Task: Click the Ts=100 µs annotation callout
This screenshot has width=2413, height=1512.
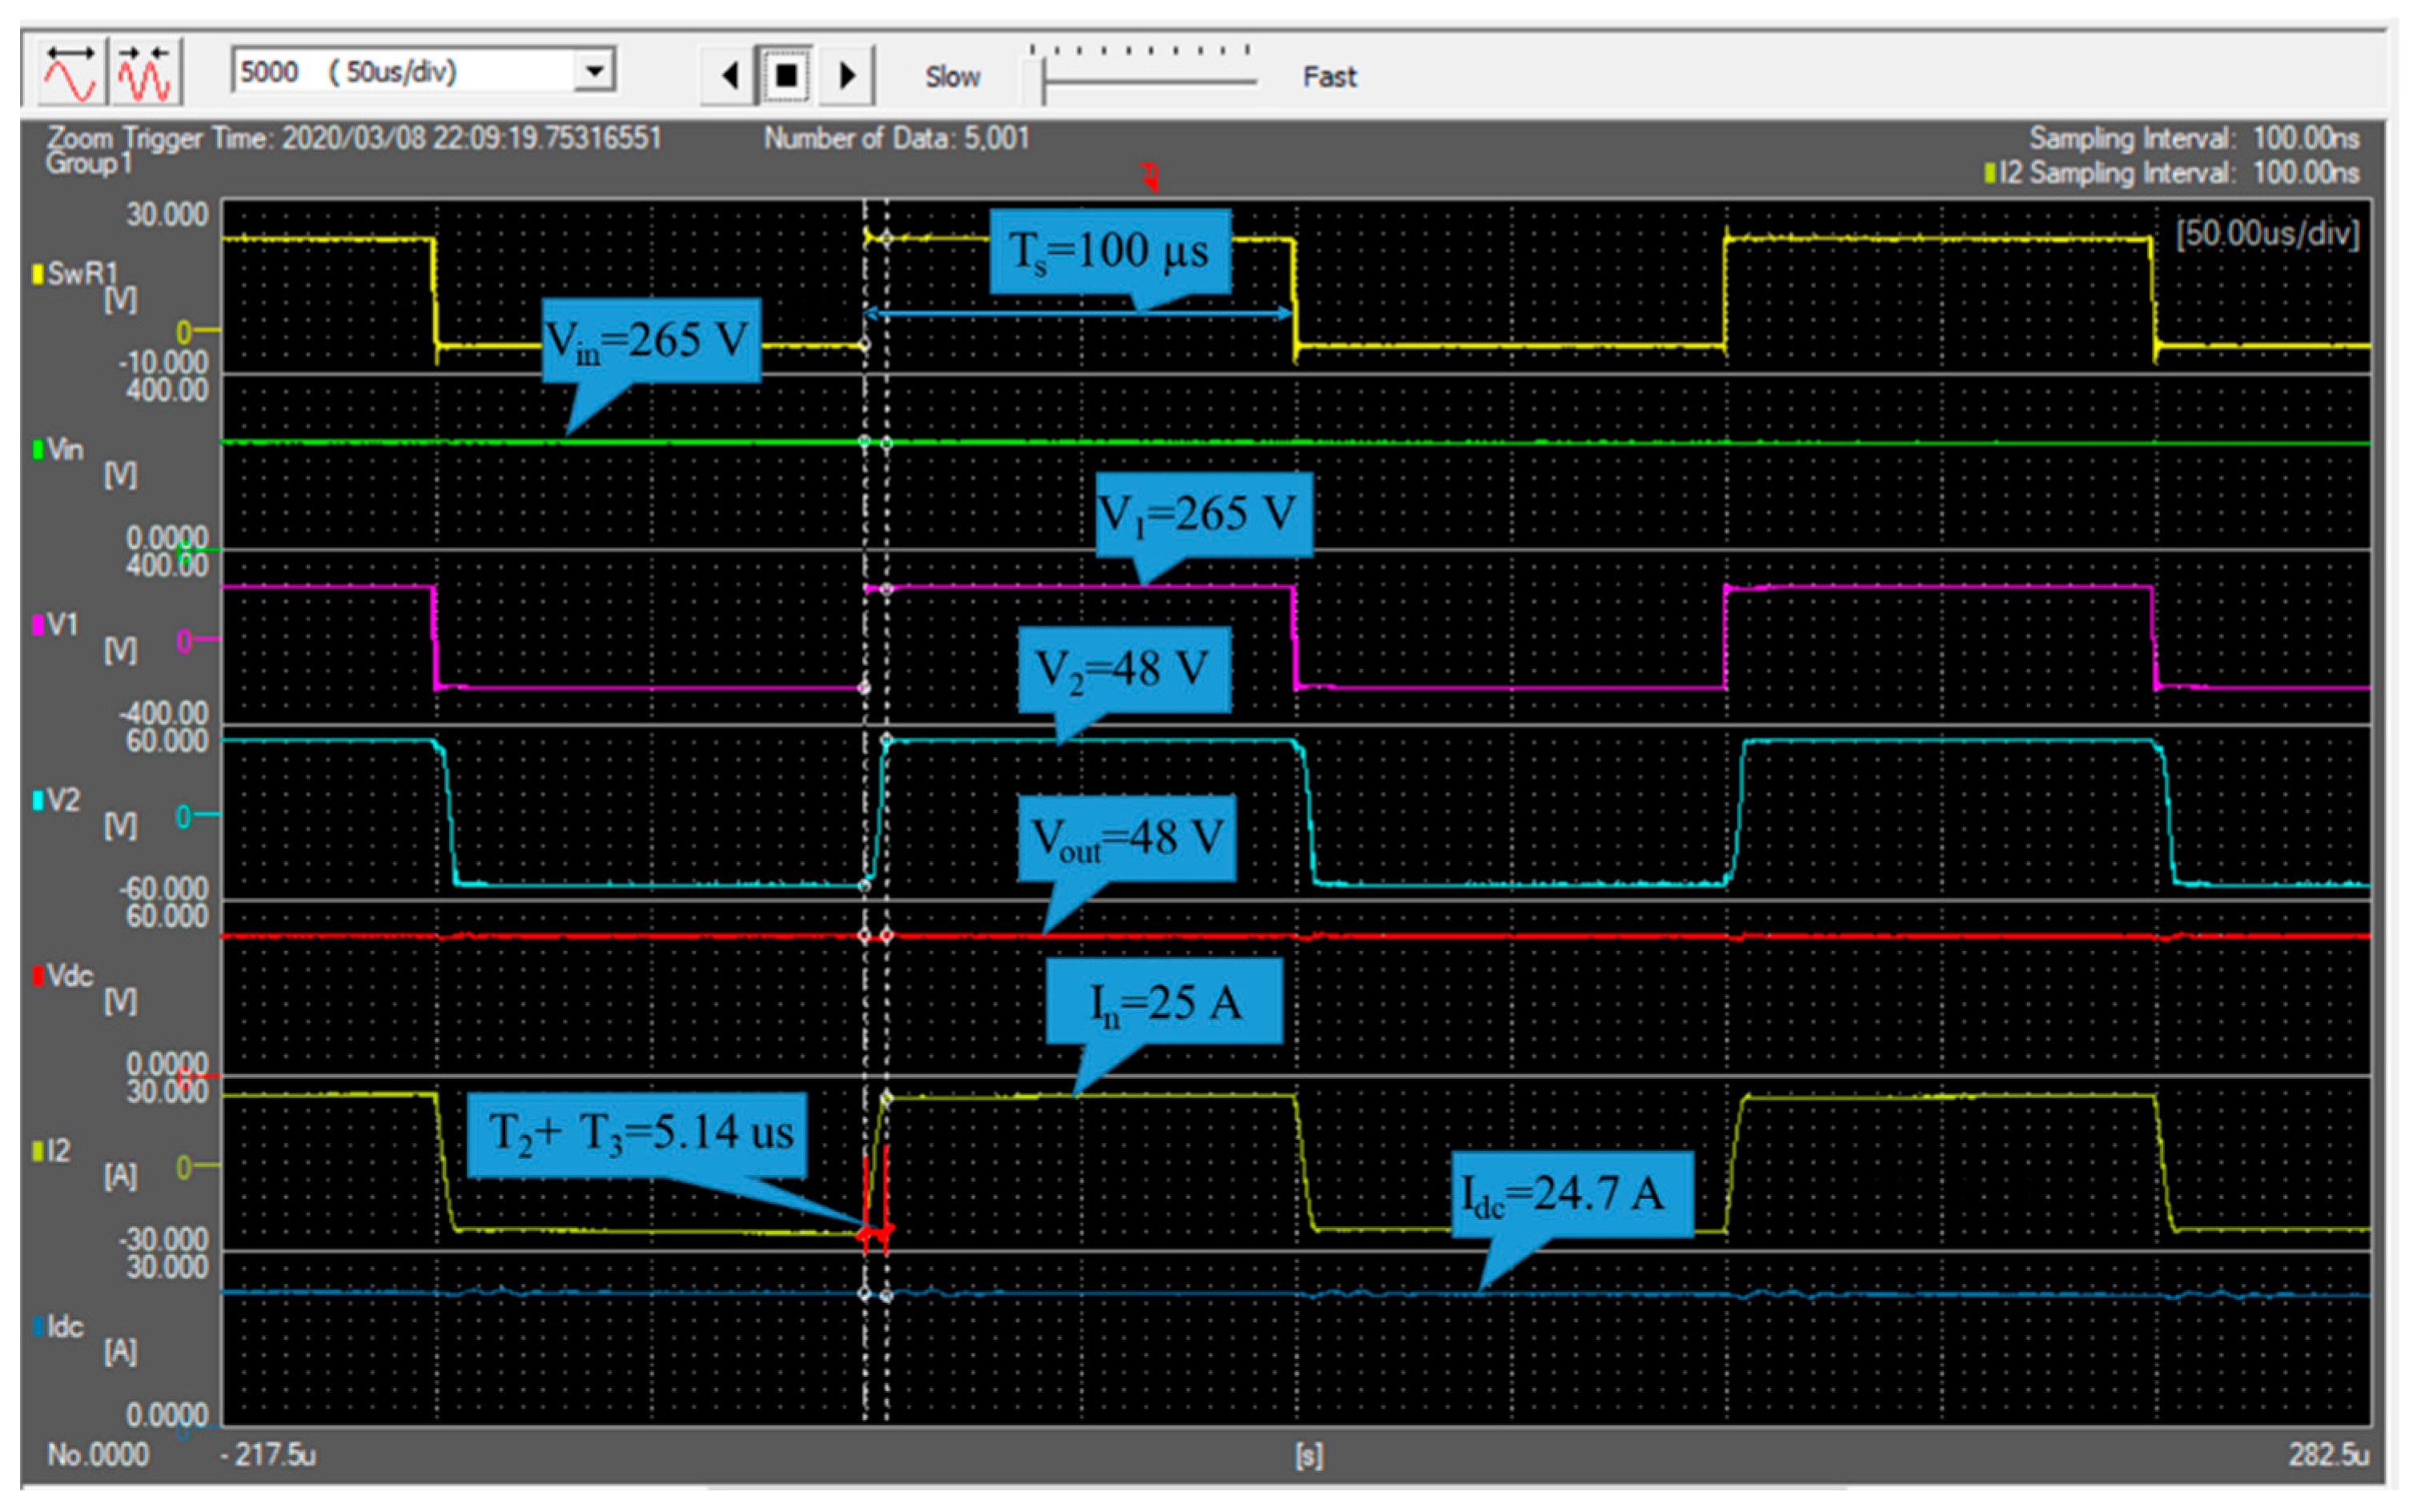Action: coord(1109,251)
